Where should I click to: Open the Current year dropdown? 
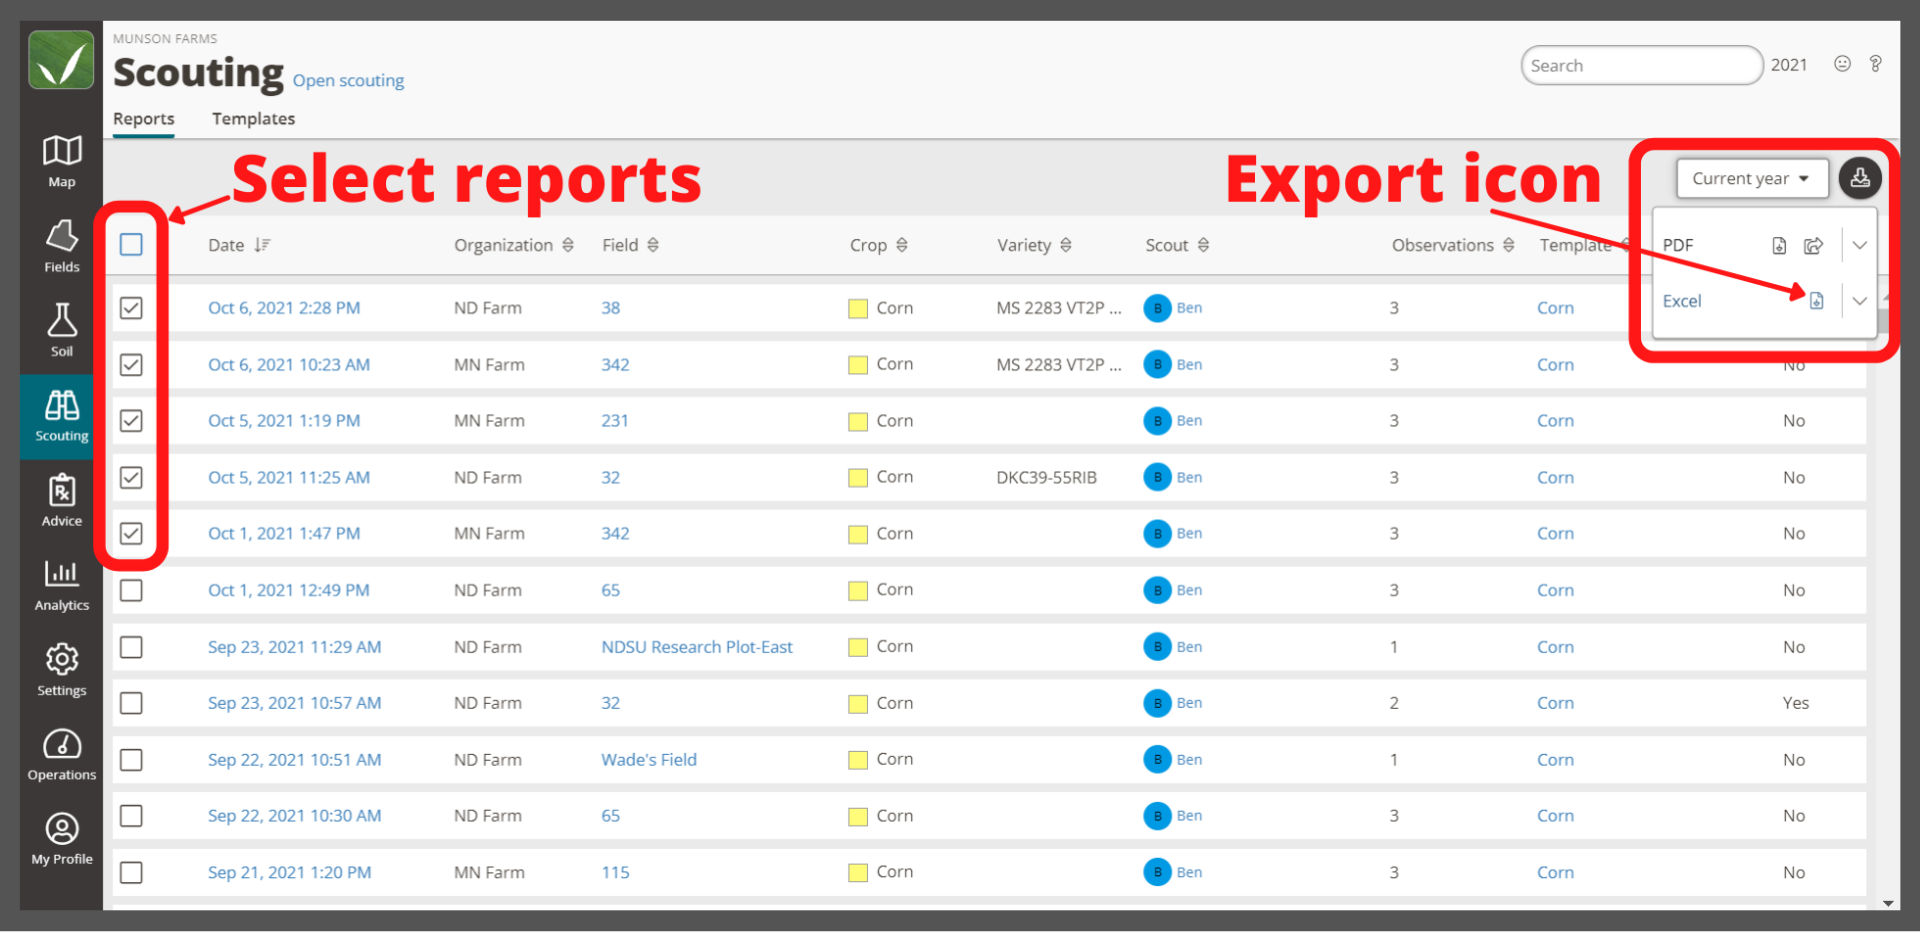click(1752, 178)
